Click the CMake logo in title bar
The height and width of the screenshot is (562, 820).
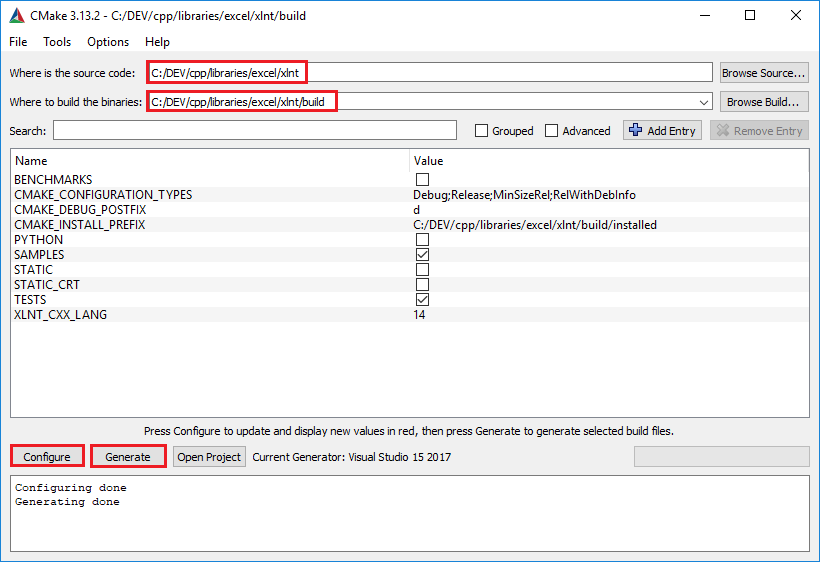click(x=17, y=15)
